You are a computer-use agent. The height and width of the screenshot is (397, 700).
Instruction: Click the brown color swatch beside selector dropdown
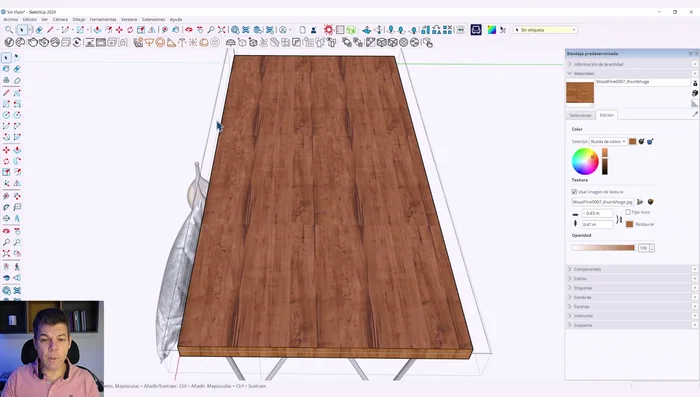click(633, 142)
